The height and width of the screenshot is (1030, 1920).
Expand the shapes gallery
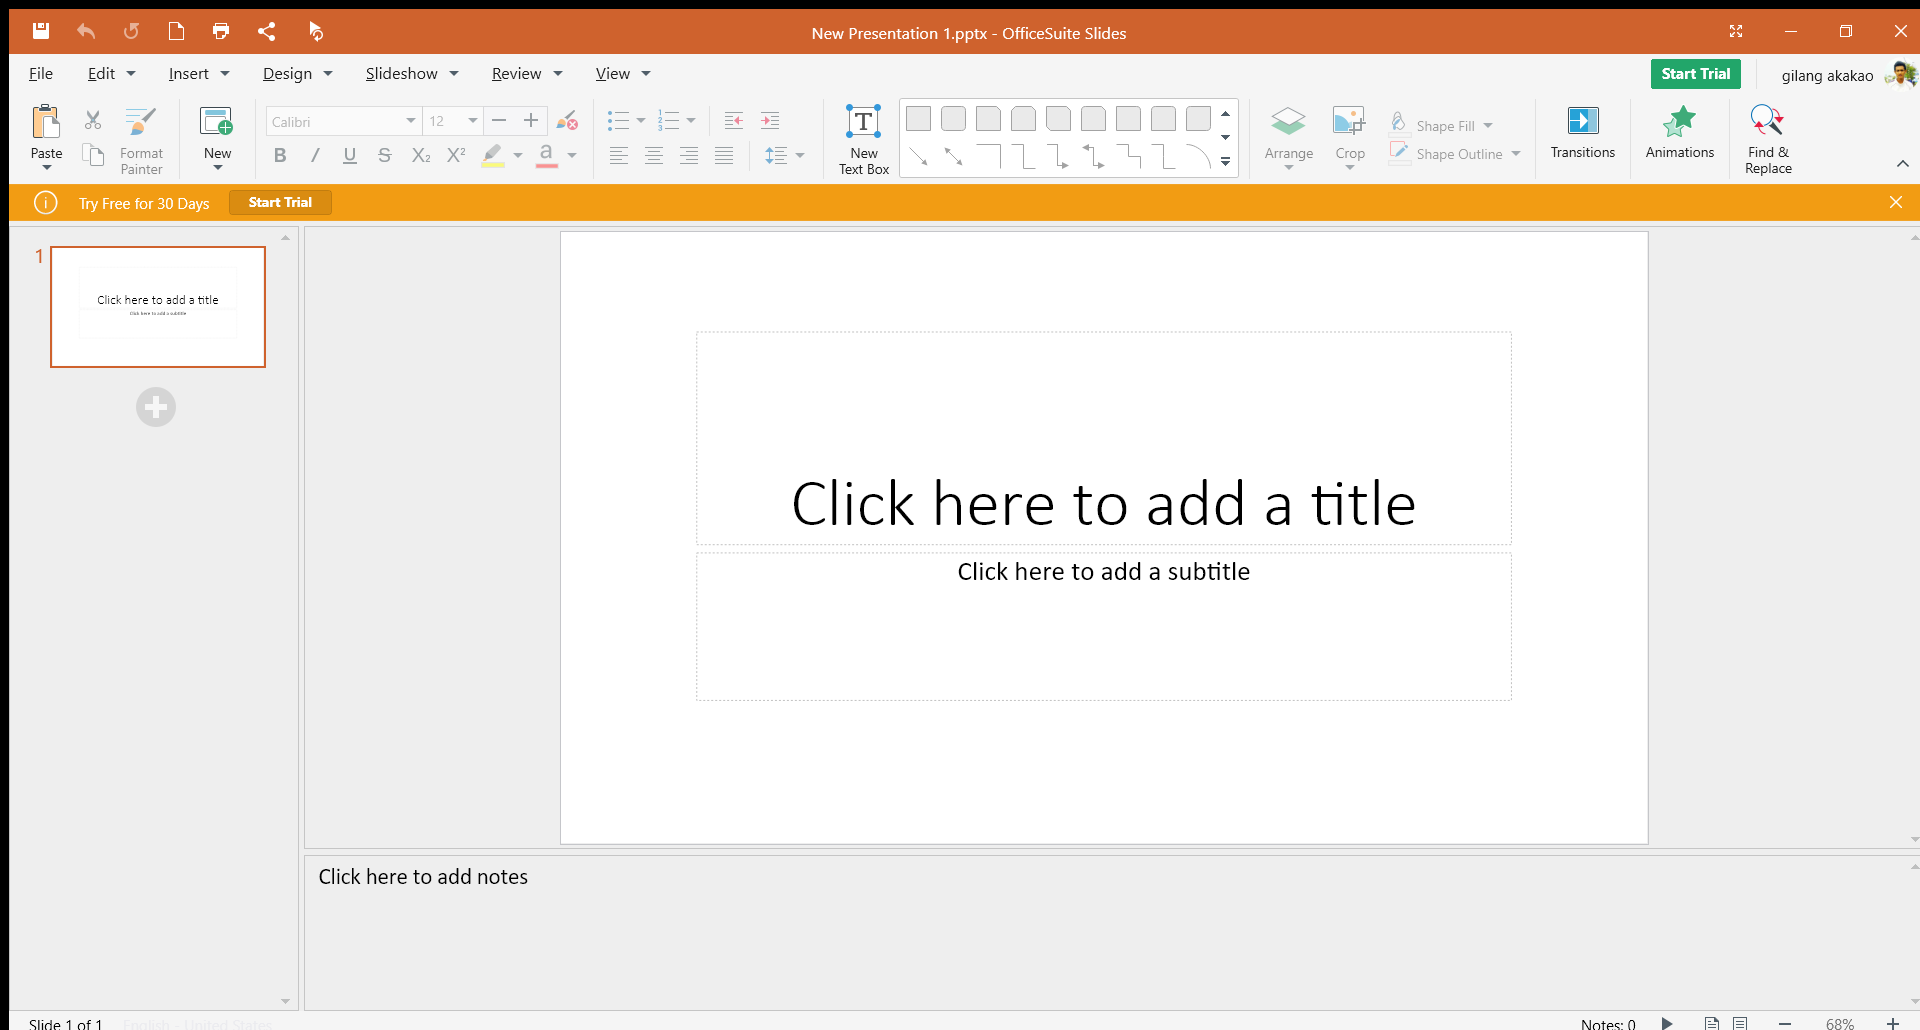pos(1225,161)
